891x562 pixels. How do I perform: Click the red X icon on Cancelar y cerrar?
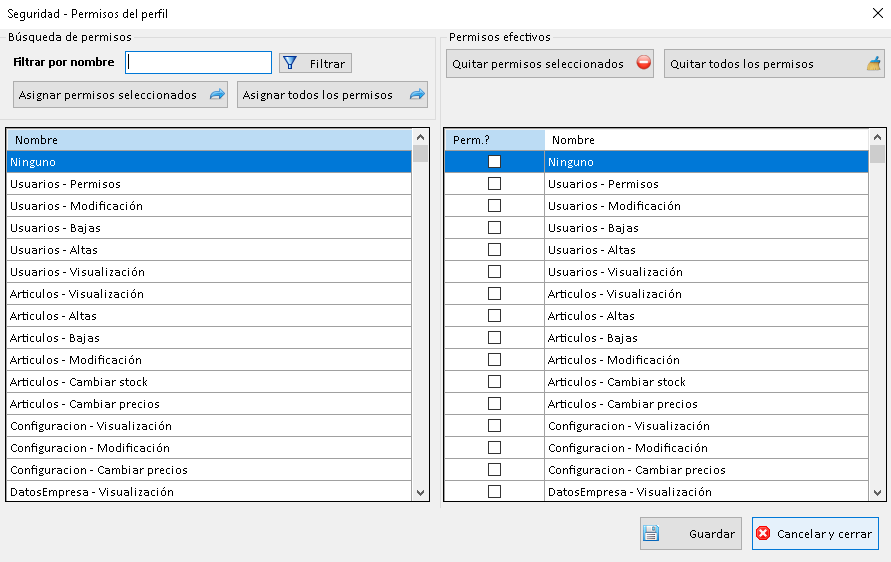[x=764, y=533]
